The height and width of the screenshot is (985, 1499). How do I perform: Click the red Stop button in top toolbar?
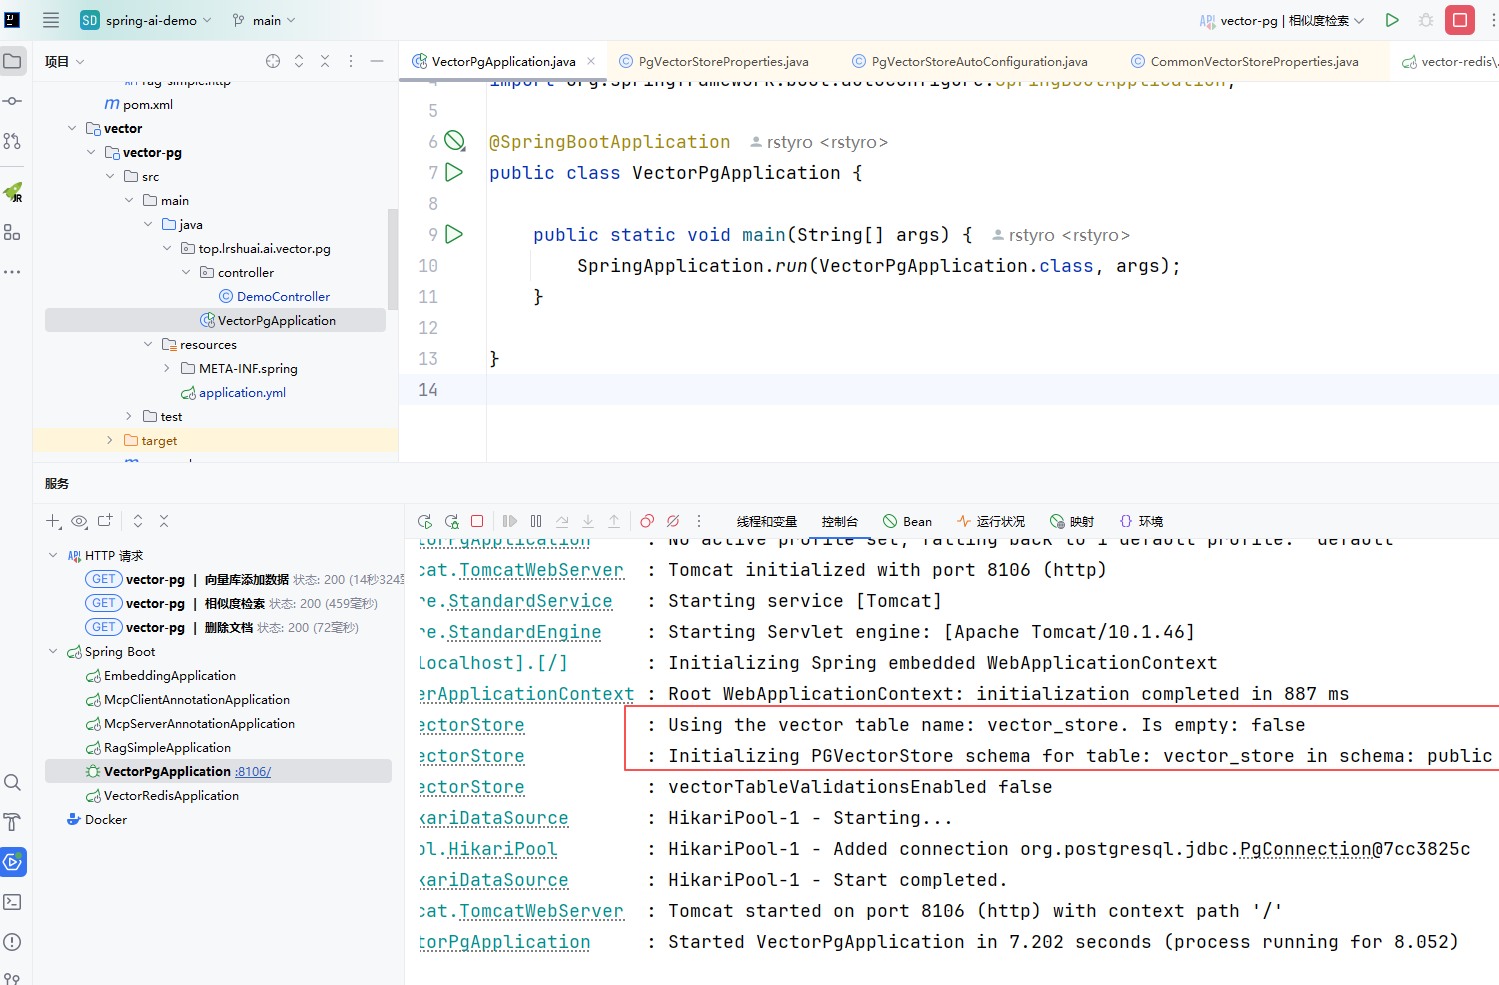click(x=1459, y=20)
